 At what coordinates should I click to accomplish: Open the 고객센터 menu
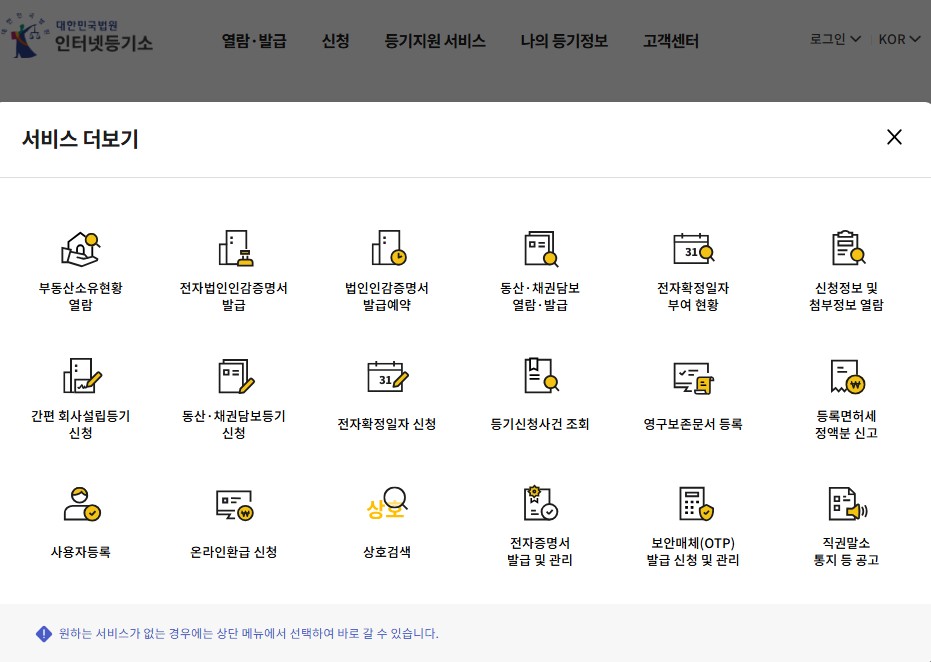(x=670, y=41)
